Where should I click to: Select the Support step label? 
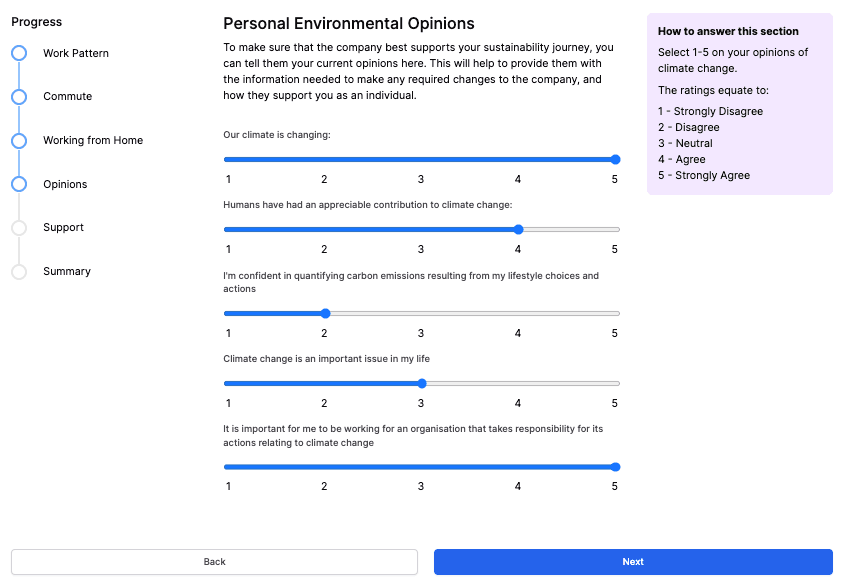pyautogui.click(x=63, y=228)
